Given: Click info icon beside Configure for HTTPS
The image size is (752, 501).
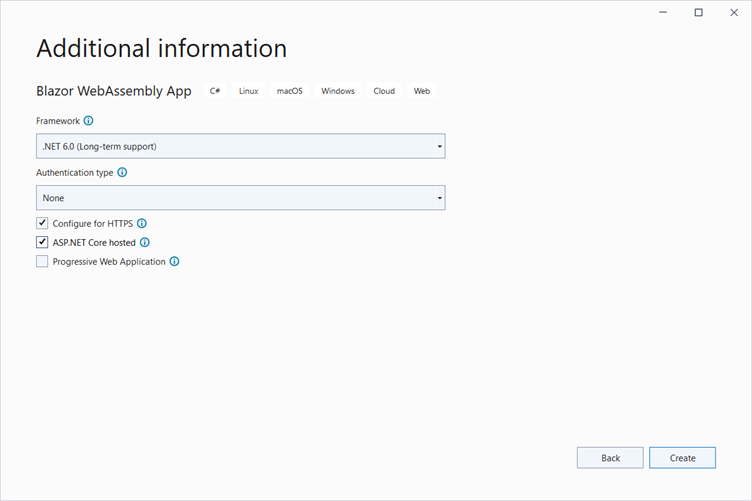Looking at the screenshot, I should pos(142,223).
